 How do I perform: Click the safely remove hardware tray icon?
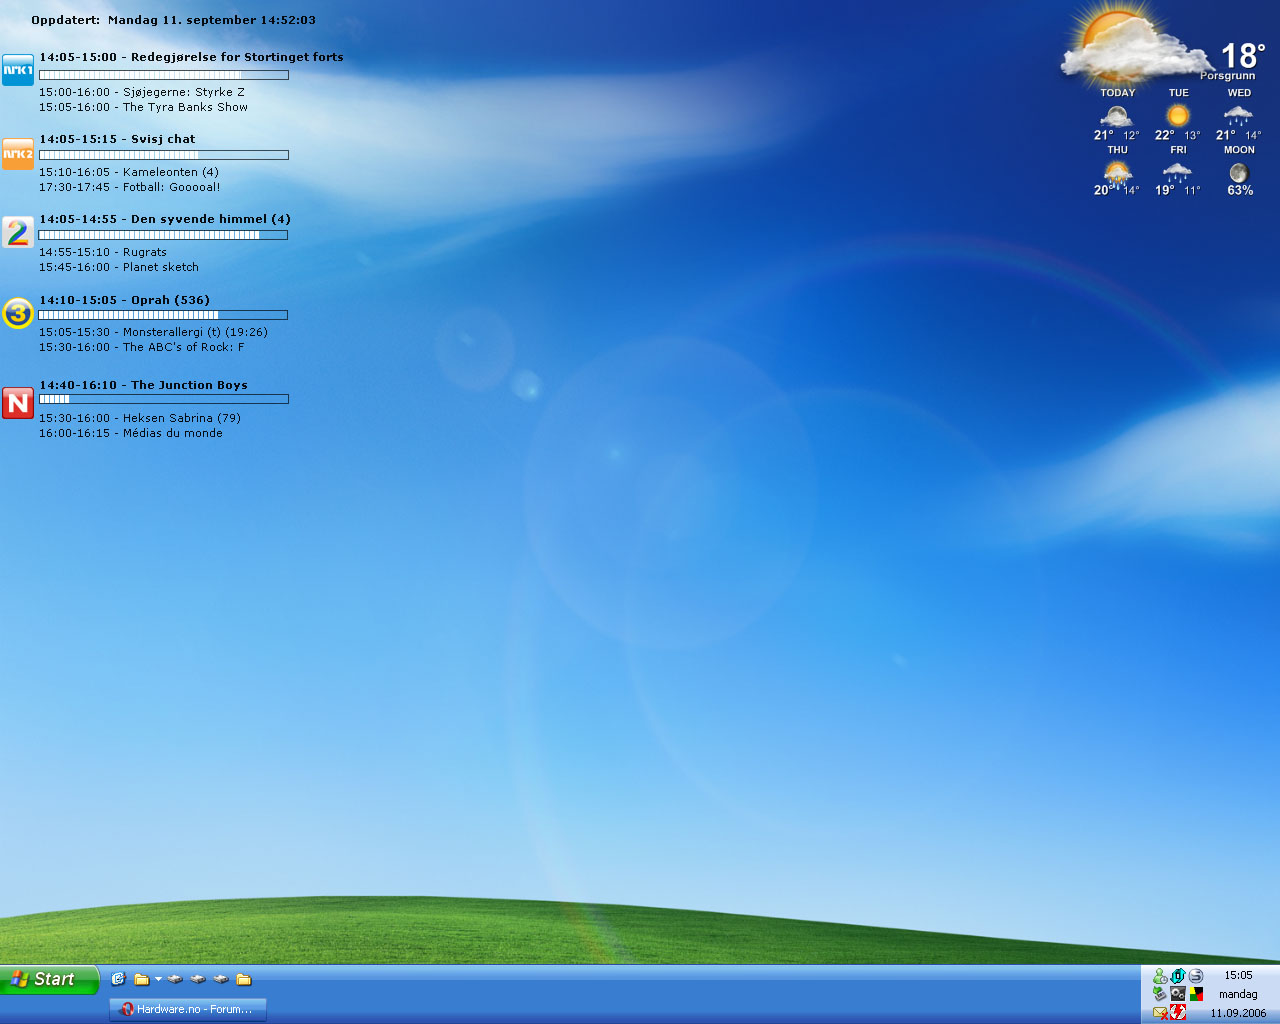coord(1160,994)
